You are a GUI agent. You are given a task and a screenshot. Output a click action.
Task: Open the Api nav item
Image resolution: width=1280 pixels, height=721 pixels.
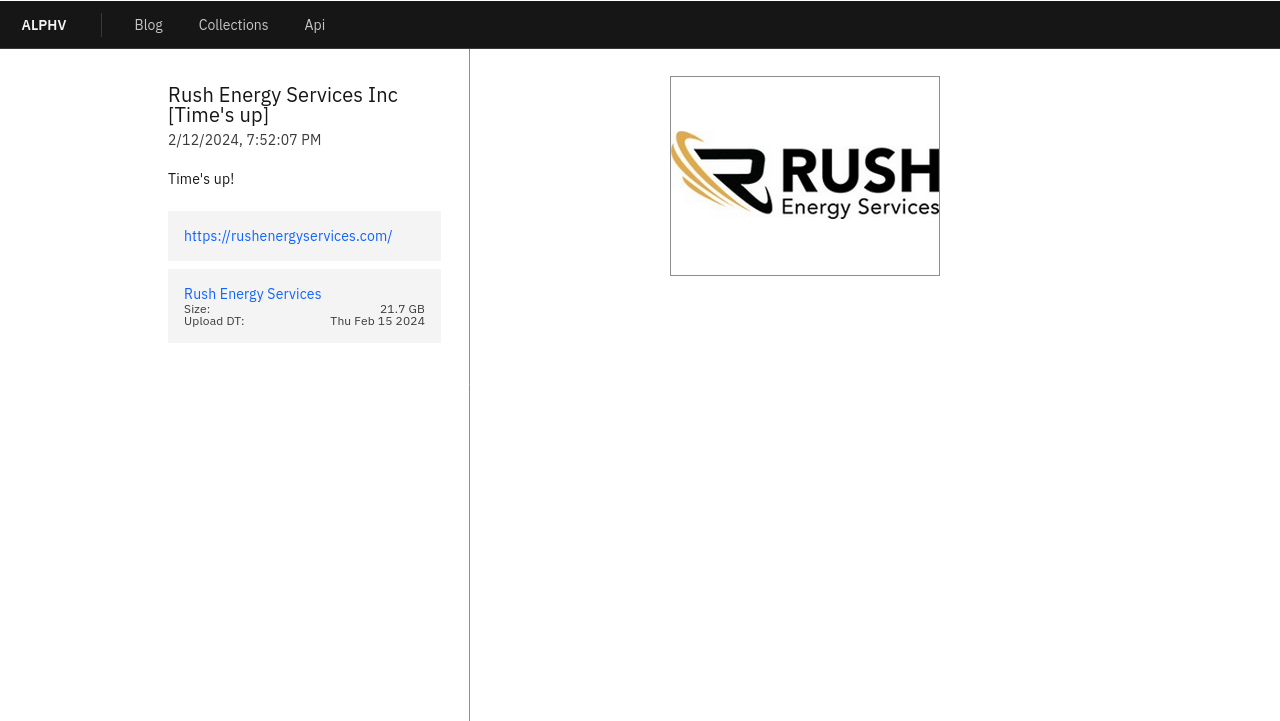pos(314,25)
